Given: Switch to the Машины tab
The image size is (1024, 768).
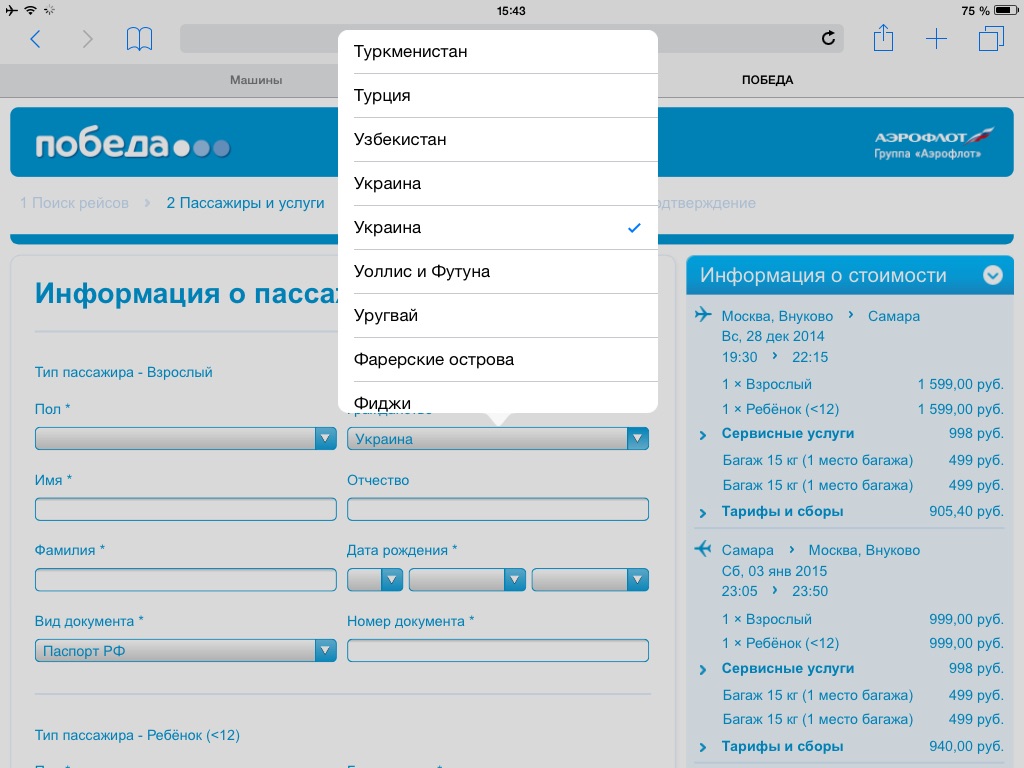Looking at the screenshot, I should [x=256, y=80].
